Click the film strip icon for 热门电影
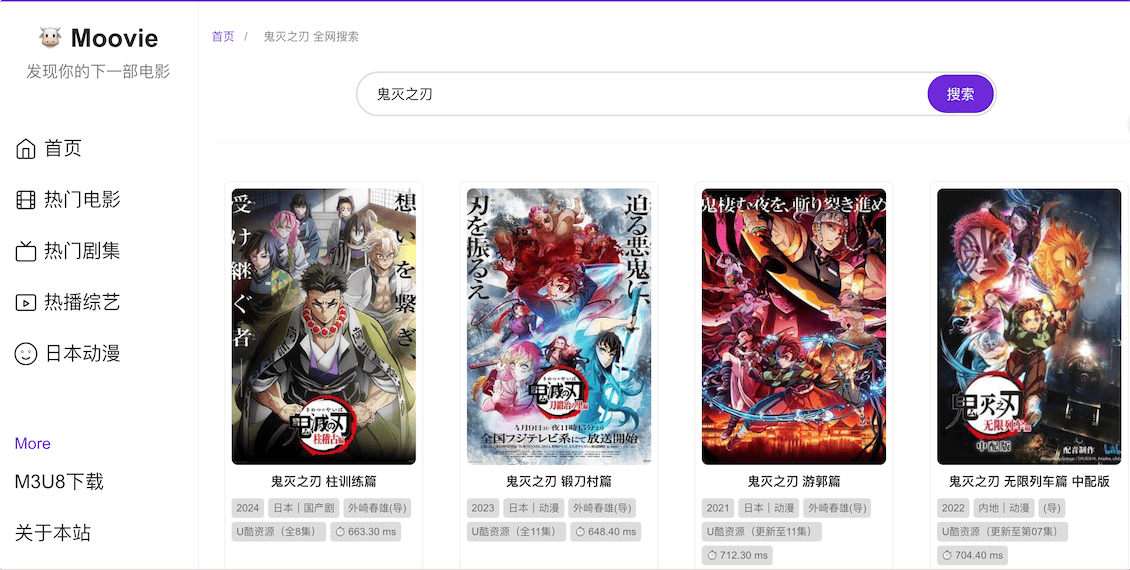The height and width of the screenshot is (570, 1130). pyautogui.click(x=26, y=200)
